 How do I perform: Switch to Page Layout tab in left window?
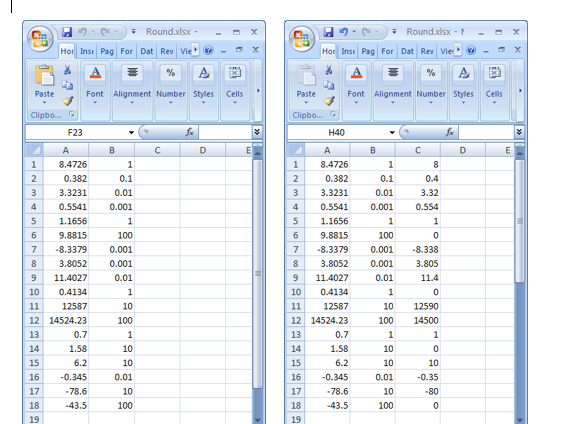click(107, 51)
